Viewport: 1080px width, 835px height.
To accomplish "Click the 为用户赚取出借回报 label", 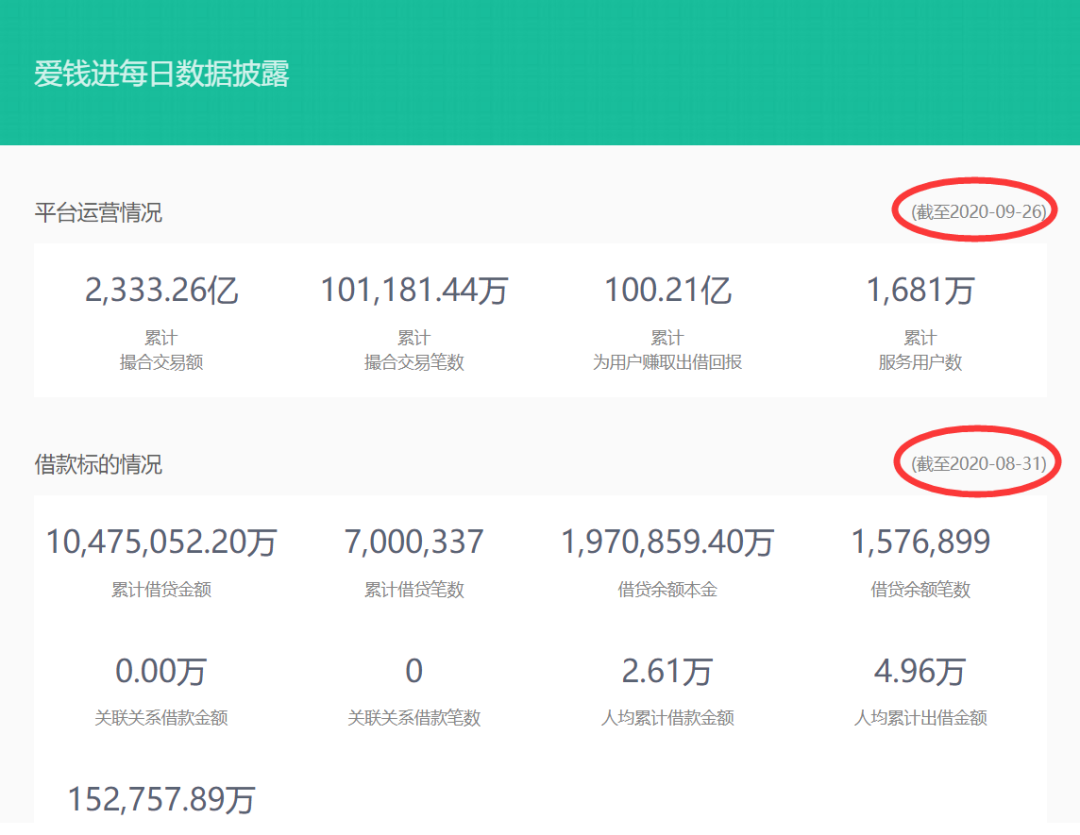I will [667, 362].
